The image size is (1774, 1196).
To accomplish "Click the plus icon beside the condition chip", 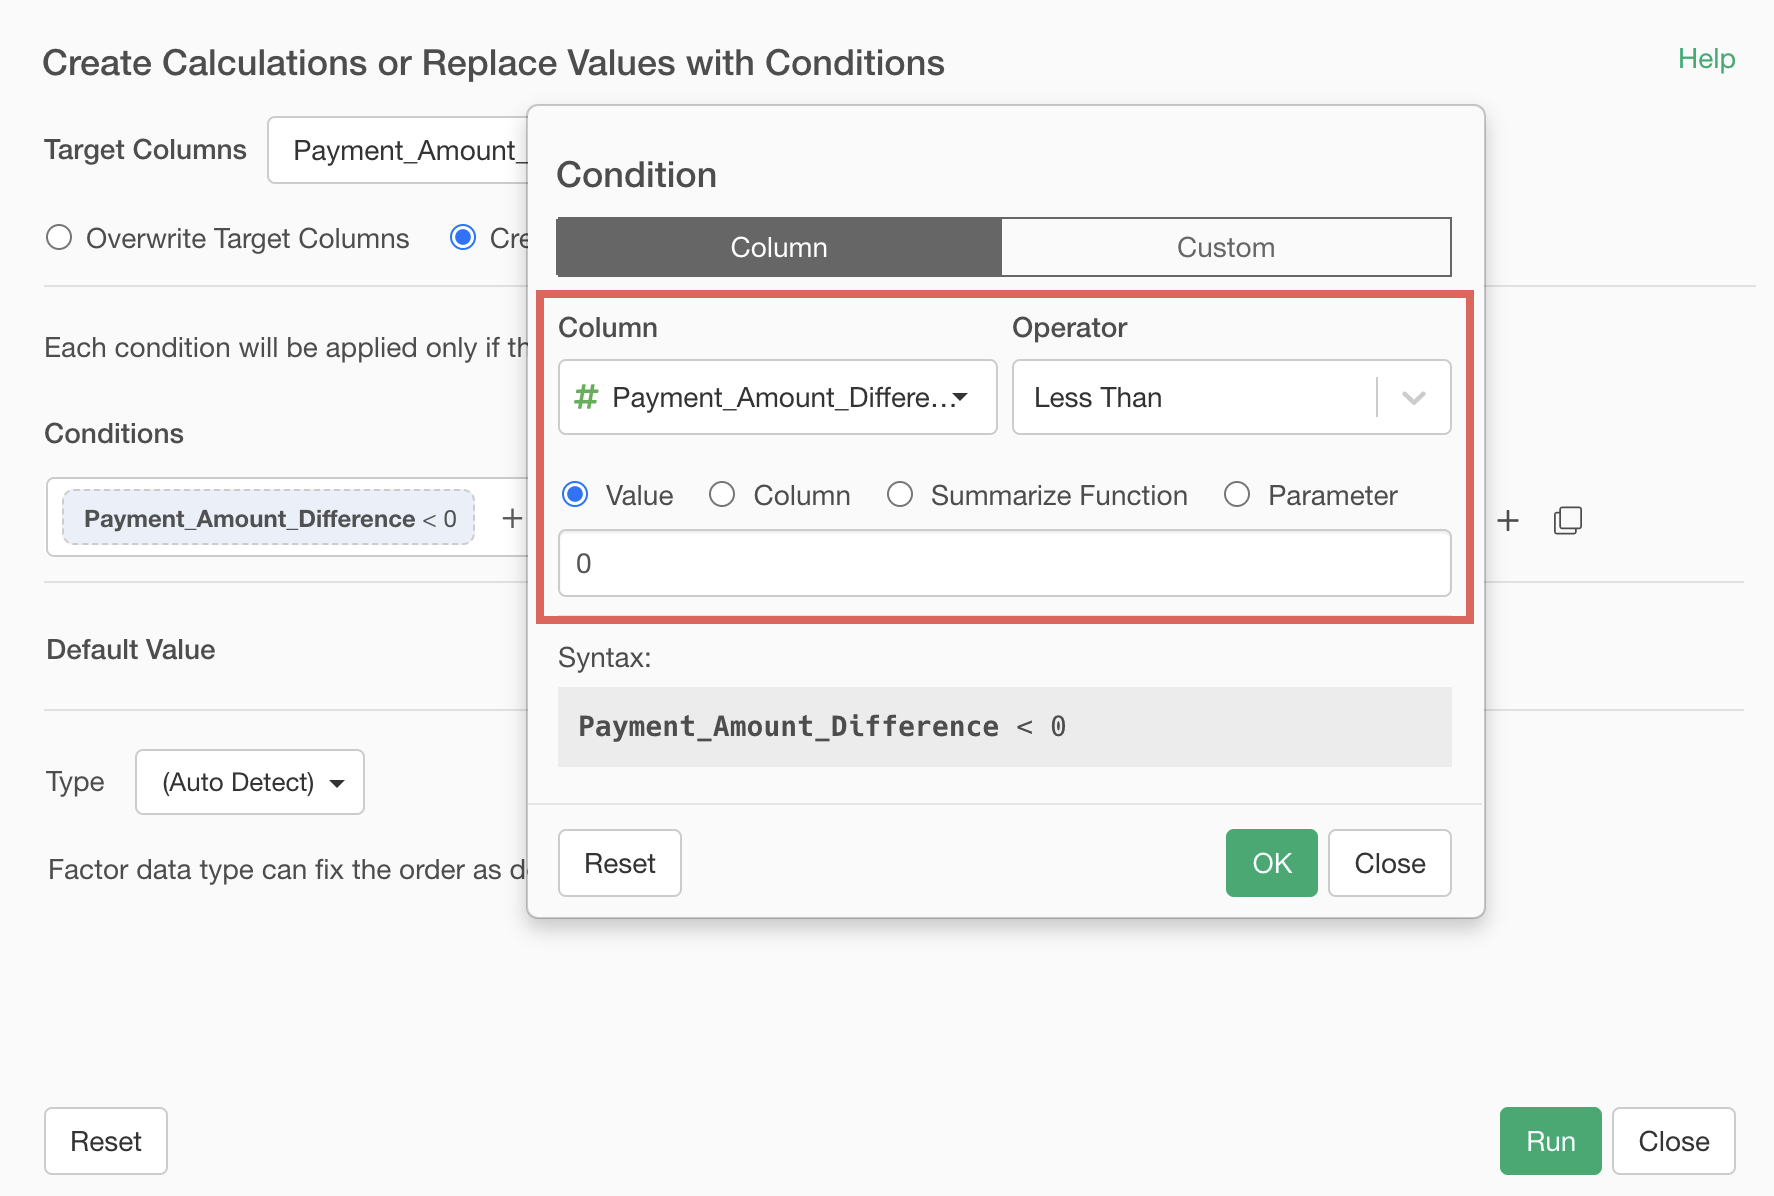I will click(512, 518).
